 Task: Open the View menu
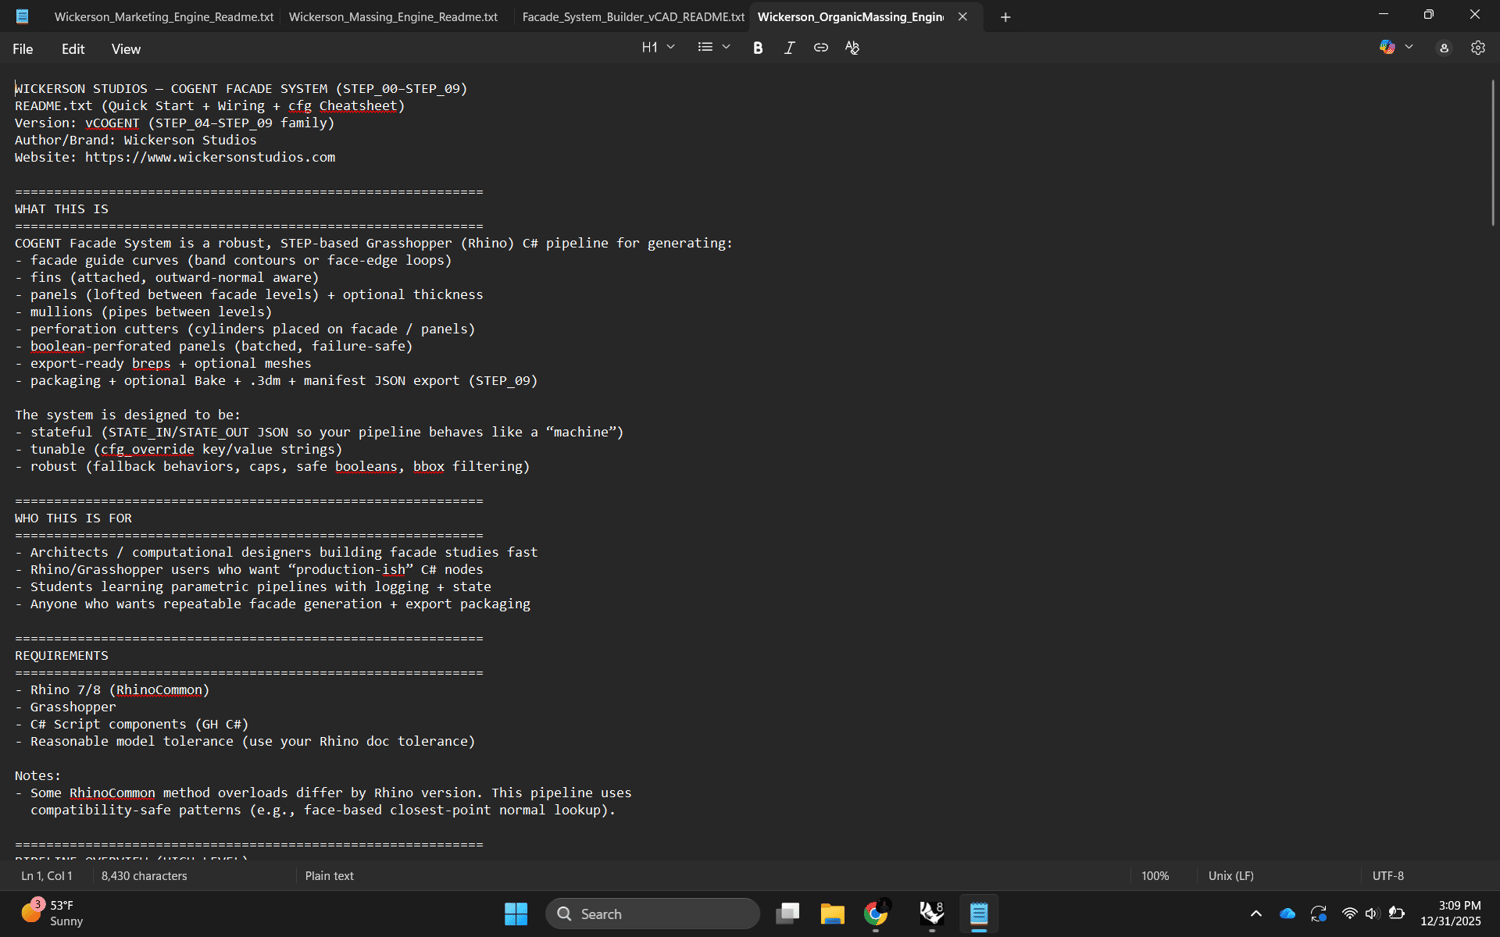126,49
